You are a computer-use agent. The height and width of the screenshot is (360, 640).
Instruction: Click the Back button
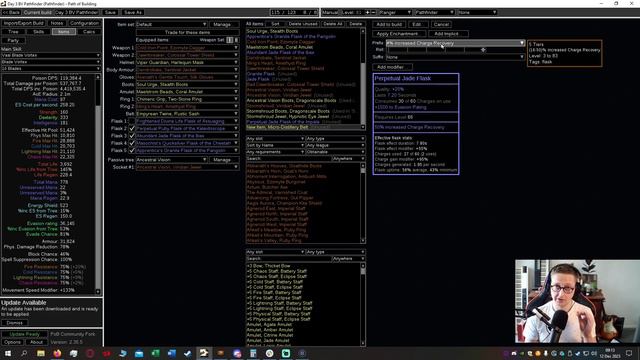point(11,12)
